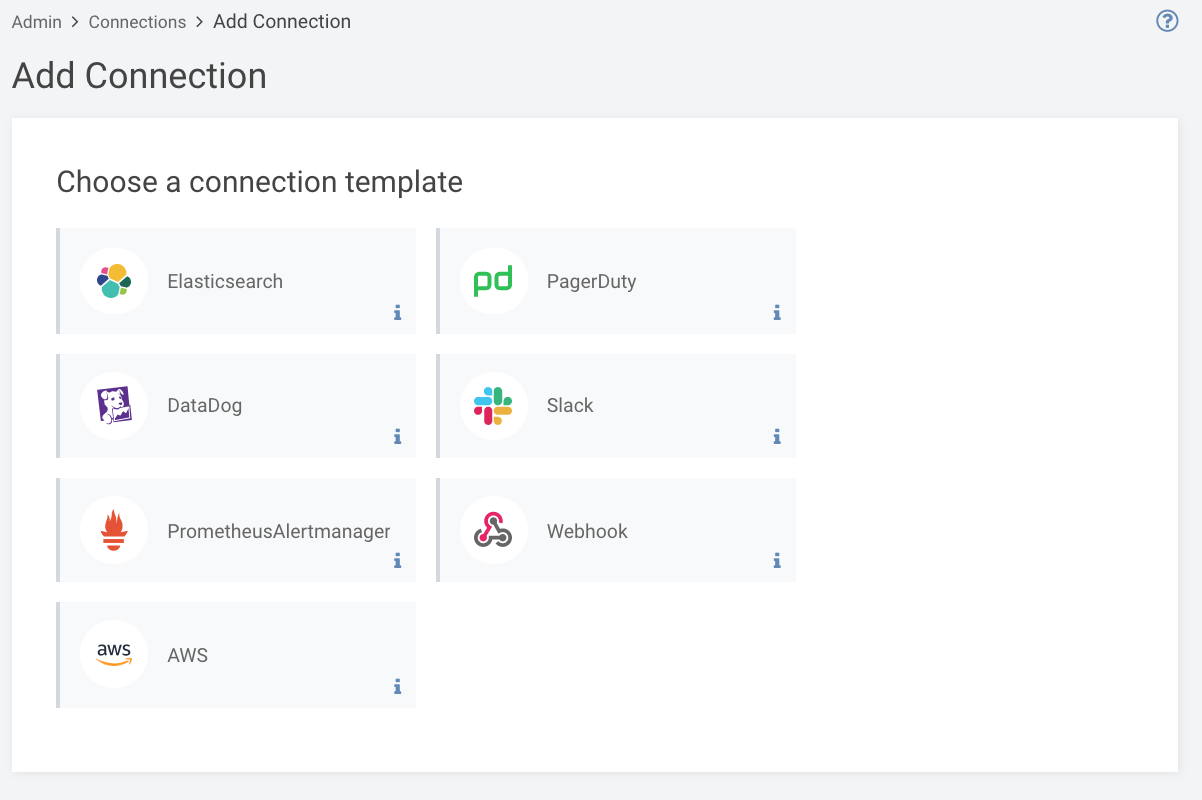This screenshot has width=1202, height=800.
Task: Show info for DataDog template
Action: (397, 437)
